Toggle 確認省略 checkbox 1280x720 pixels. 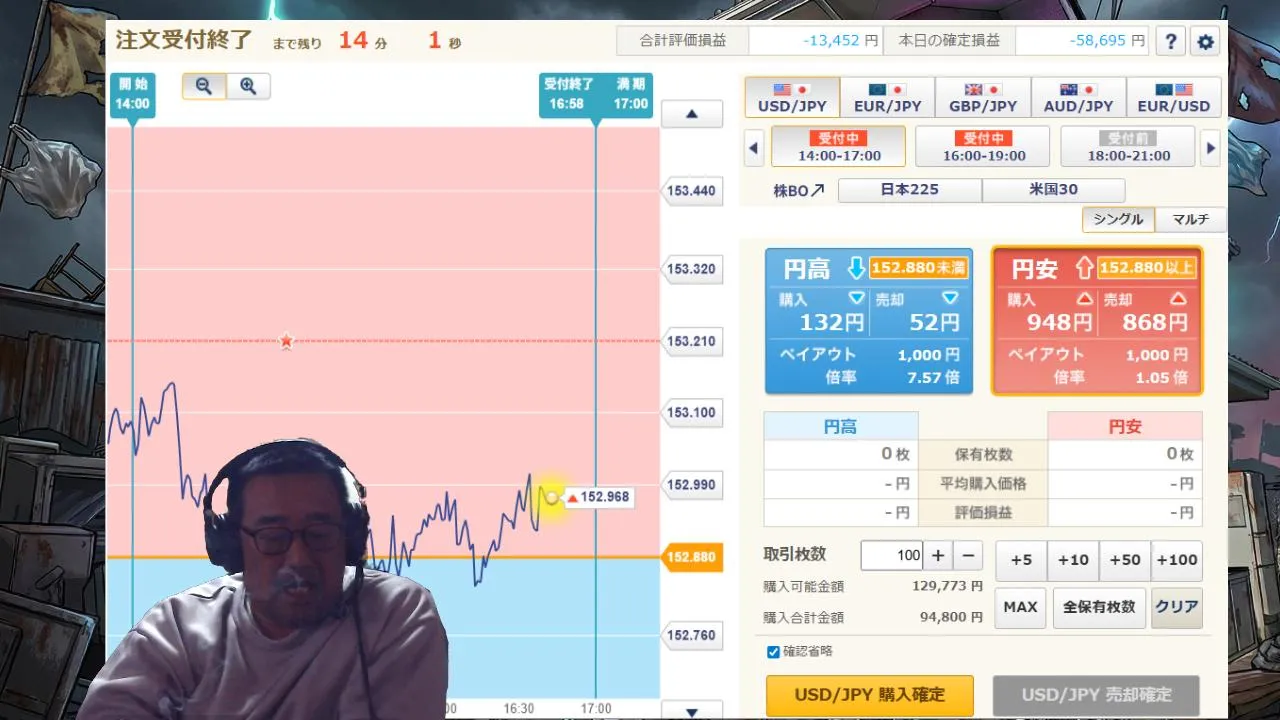pyautogui.click(x=773, y=652)
